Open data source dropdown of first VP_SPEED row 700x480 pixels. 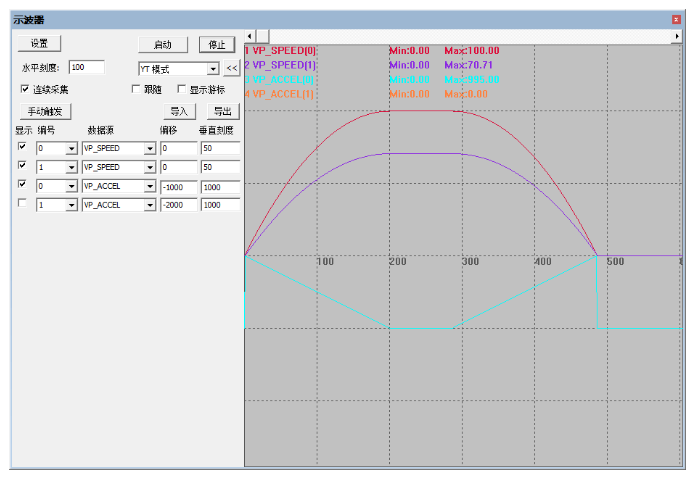[x=150, y=148]
